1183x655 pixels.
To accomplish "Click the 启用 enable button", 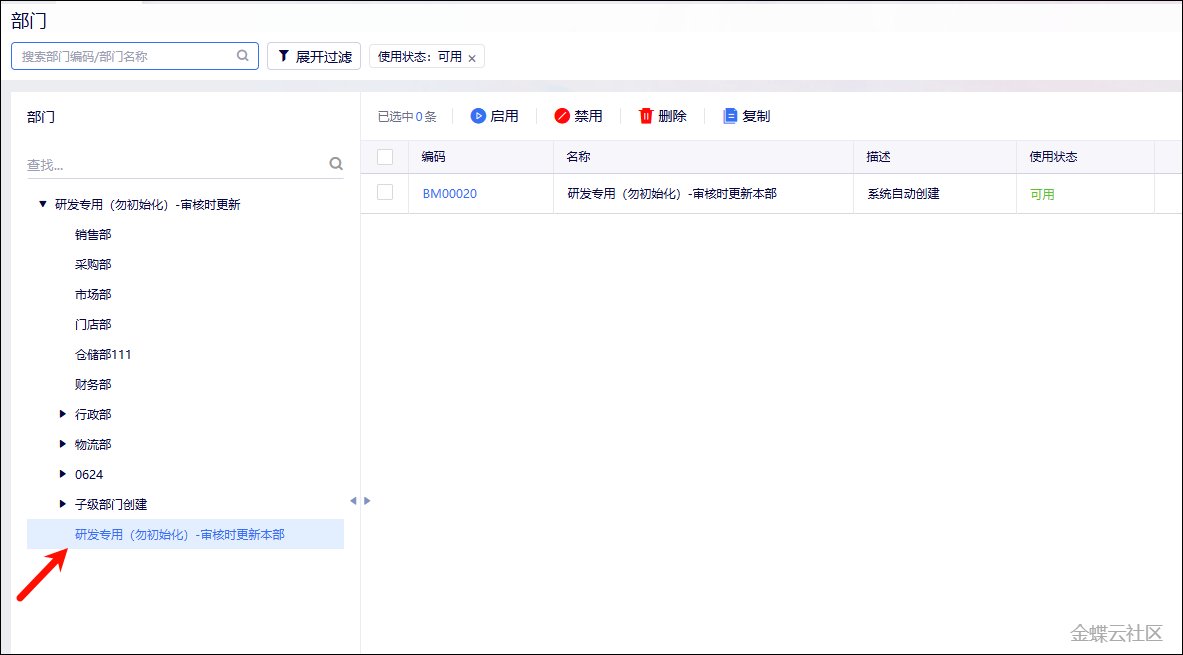I will pyautogui.click(x=495, y=116).
